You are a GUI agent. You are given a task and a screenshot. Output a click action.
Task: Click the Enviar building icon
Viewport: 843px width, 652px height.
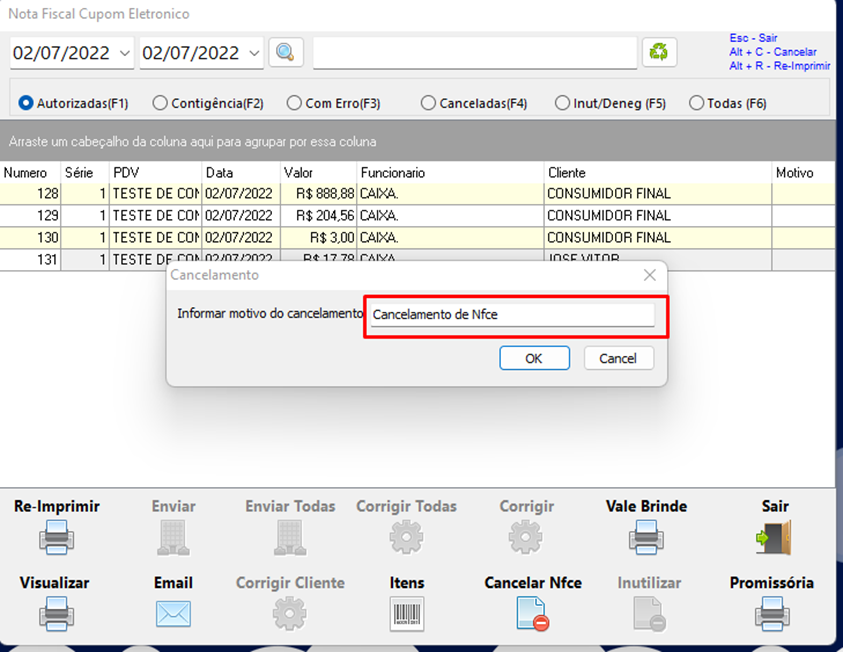click(x=173, y=538)
